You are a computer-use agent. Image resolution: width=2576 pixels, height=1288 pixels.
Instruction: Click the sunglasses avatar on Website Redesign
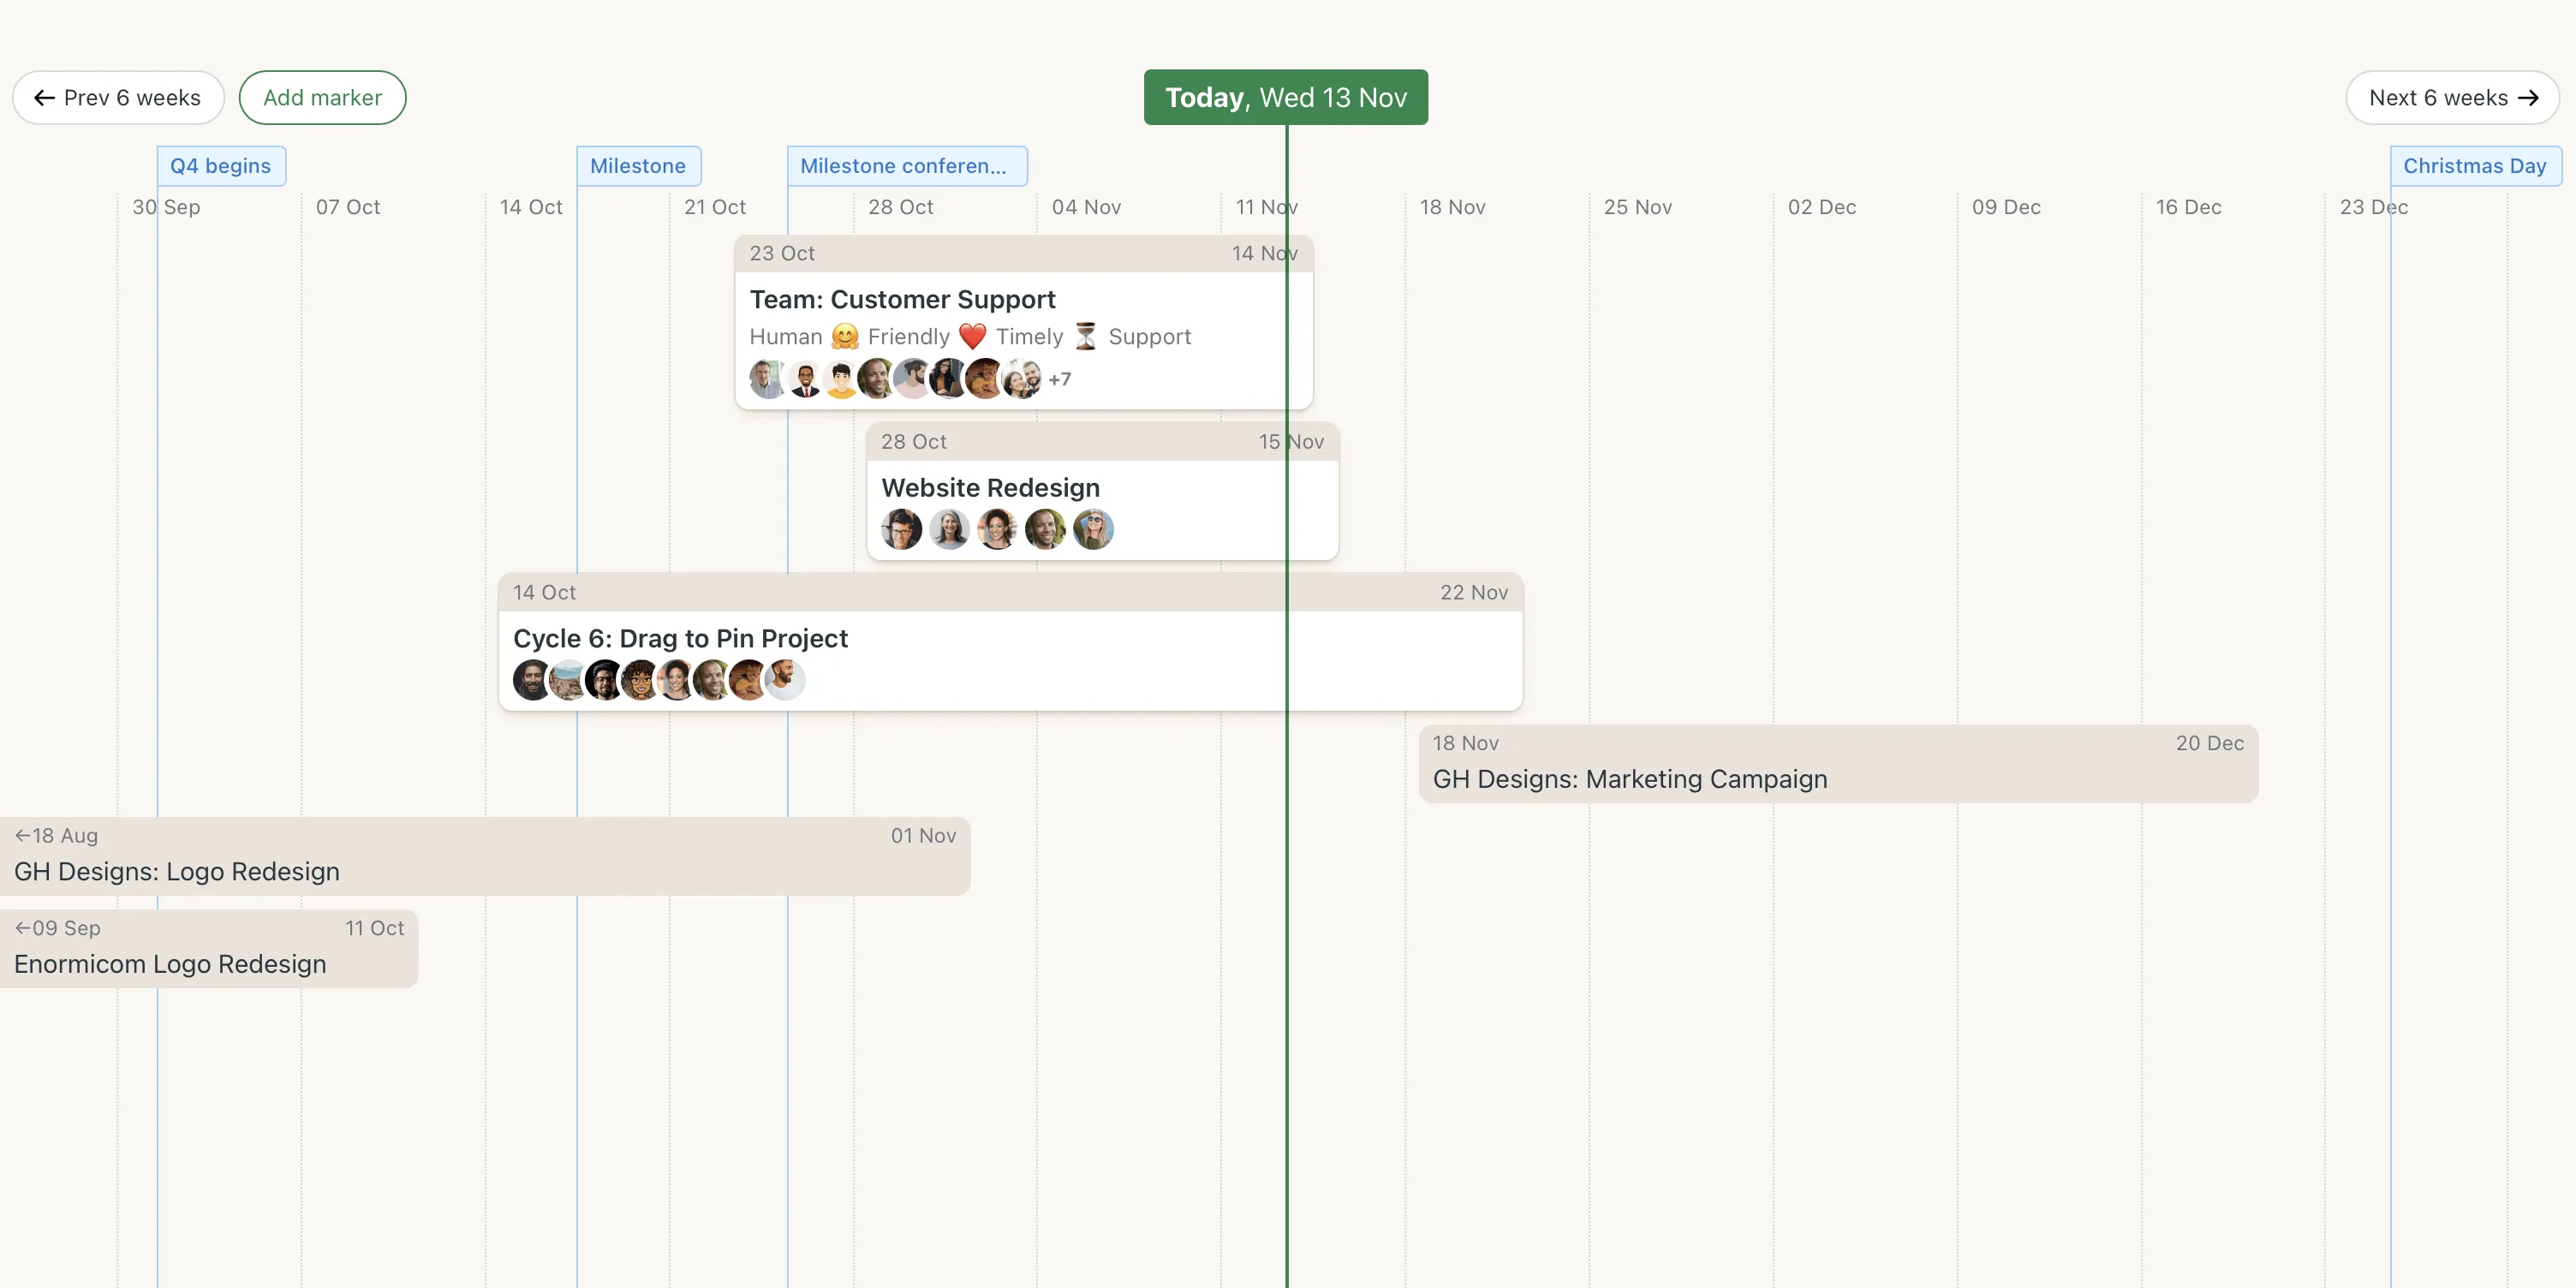point(1094,530)
